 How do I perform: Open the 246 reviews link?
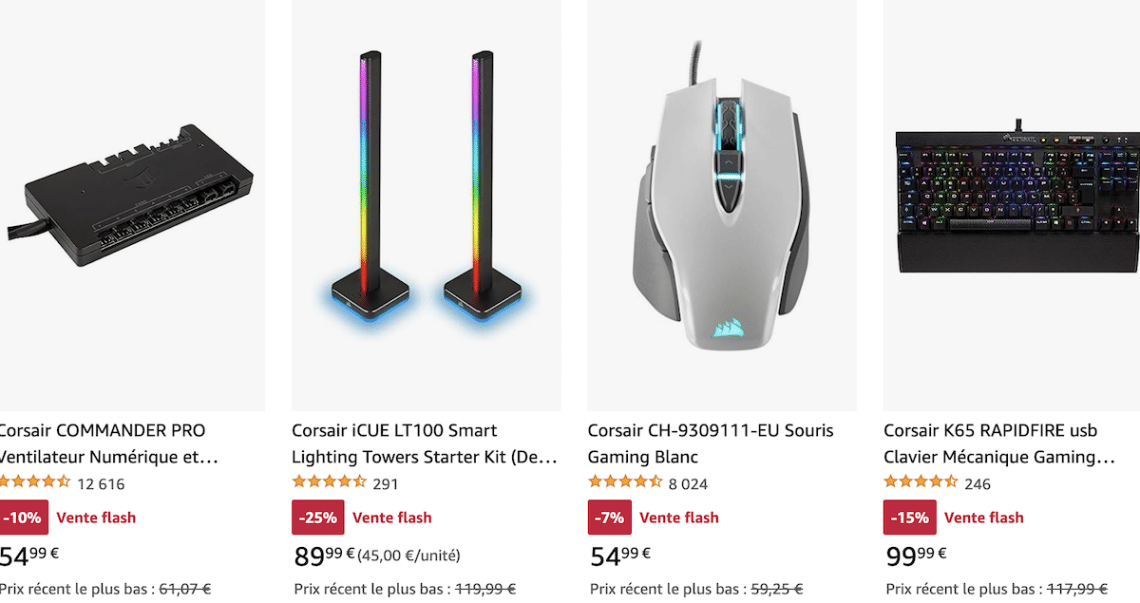(978, 484)
